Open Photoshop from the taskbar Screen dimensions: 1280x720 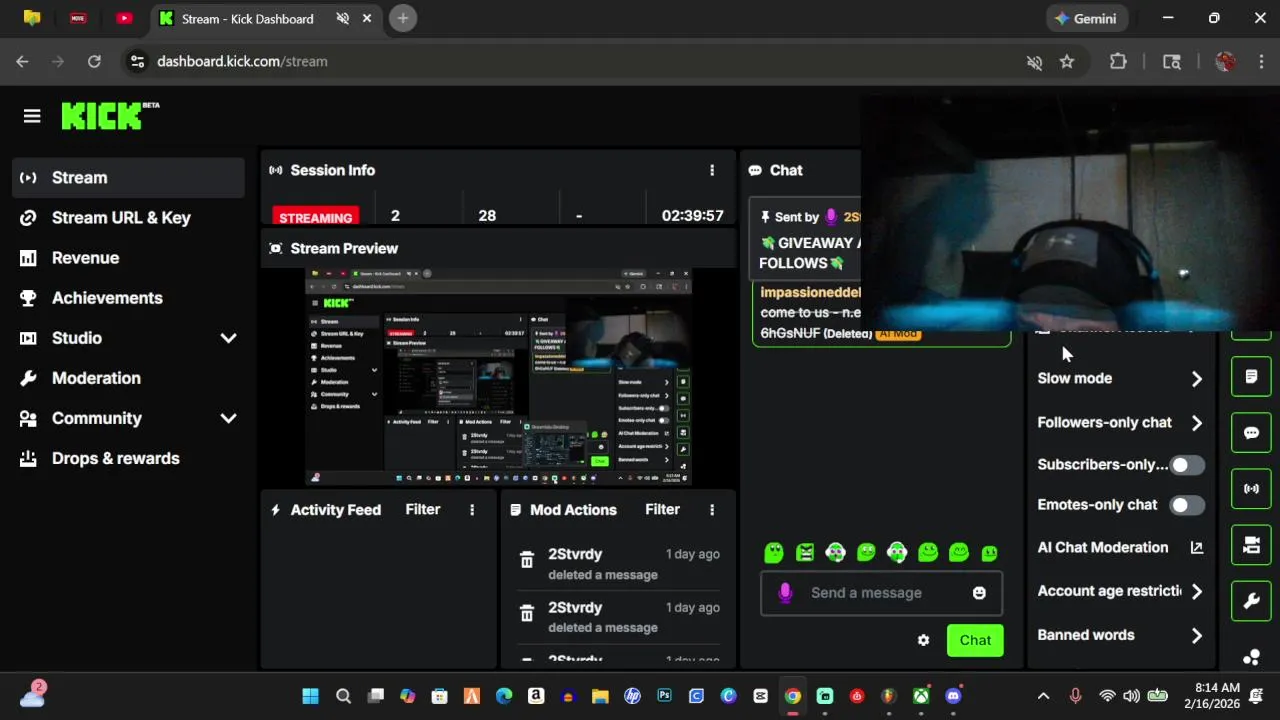click(x=664, y=696)
